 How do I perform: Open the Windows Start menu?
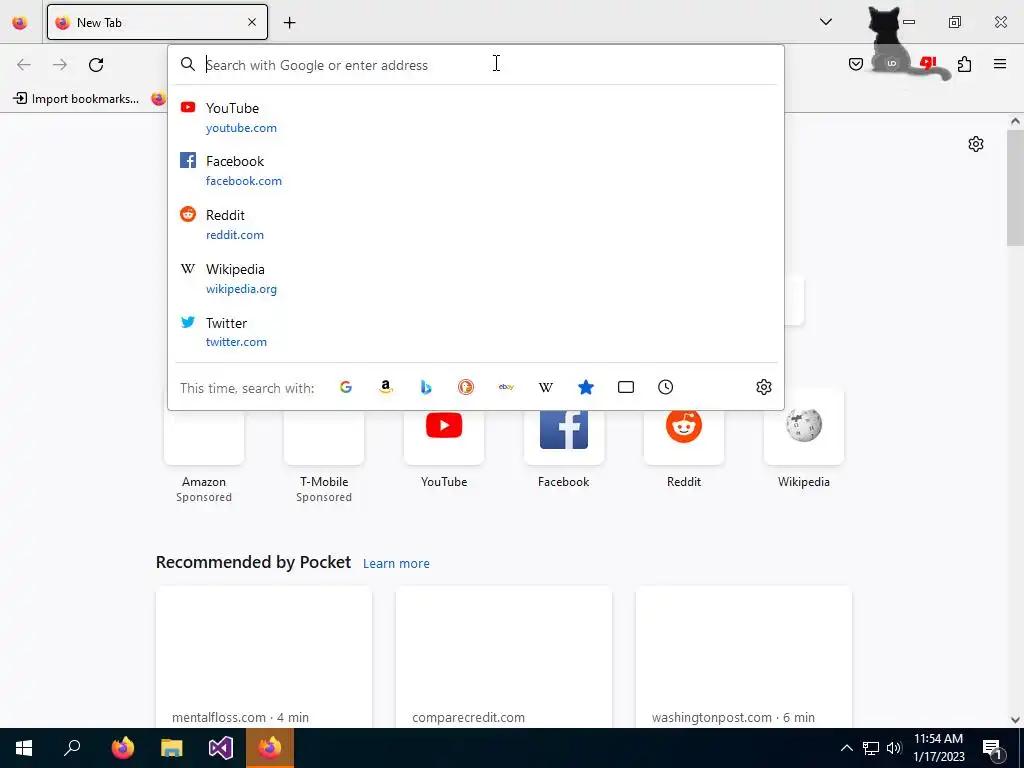24,748
